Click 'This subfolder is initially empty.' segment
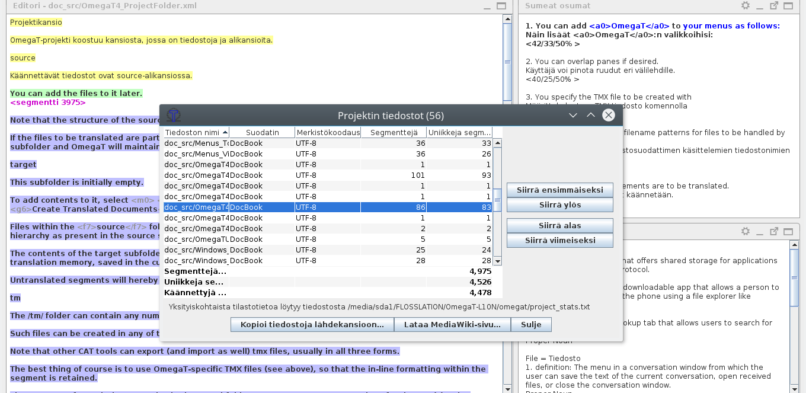 click(x=77, y=182)
